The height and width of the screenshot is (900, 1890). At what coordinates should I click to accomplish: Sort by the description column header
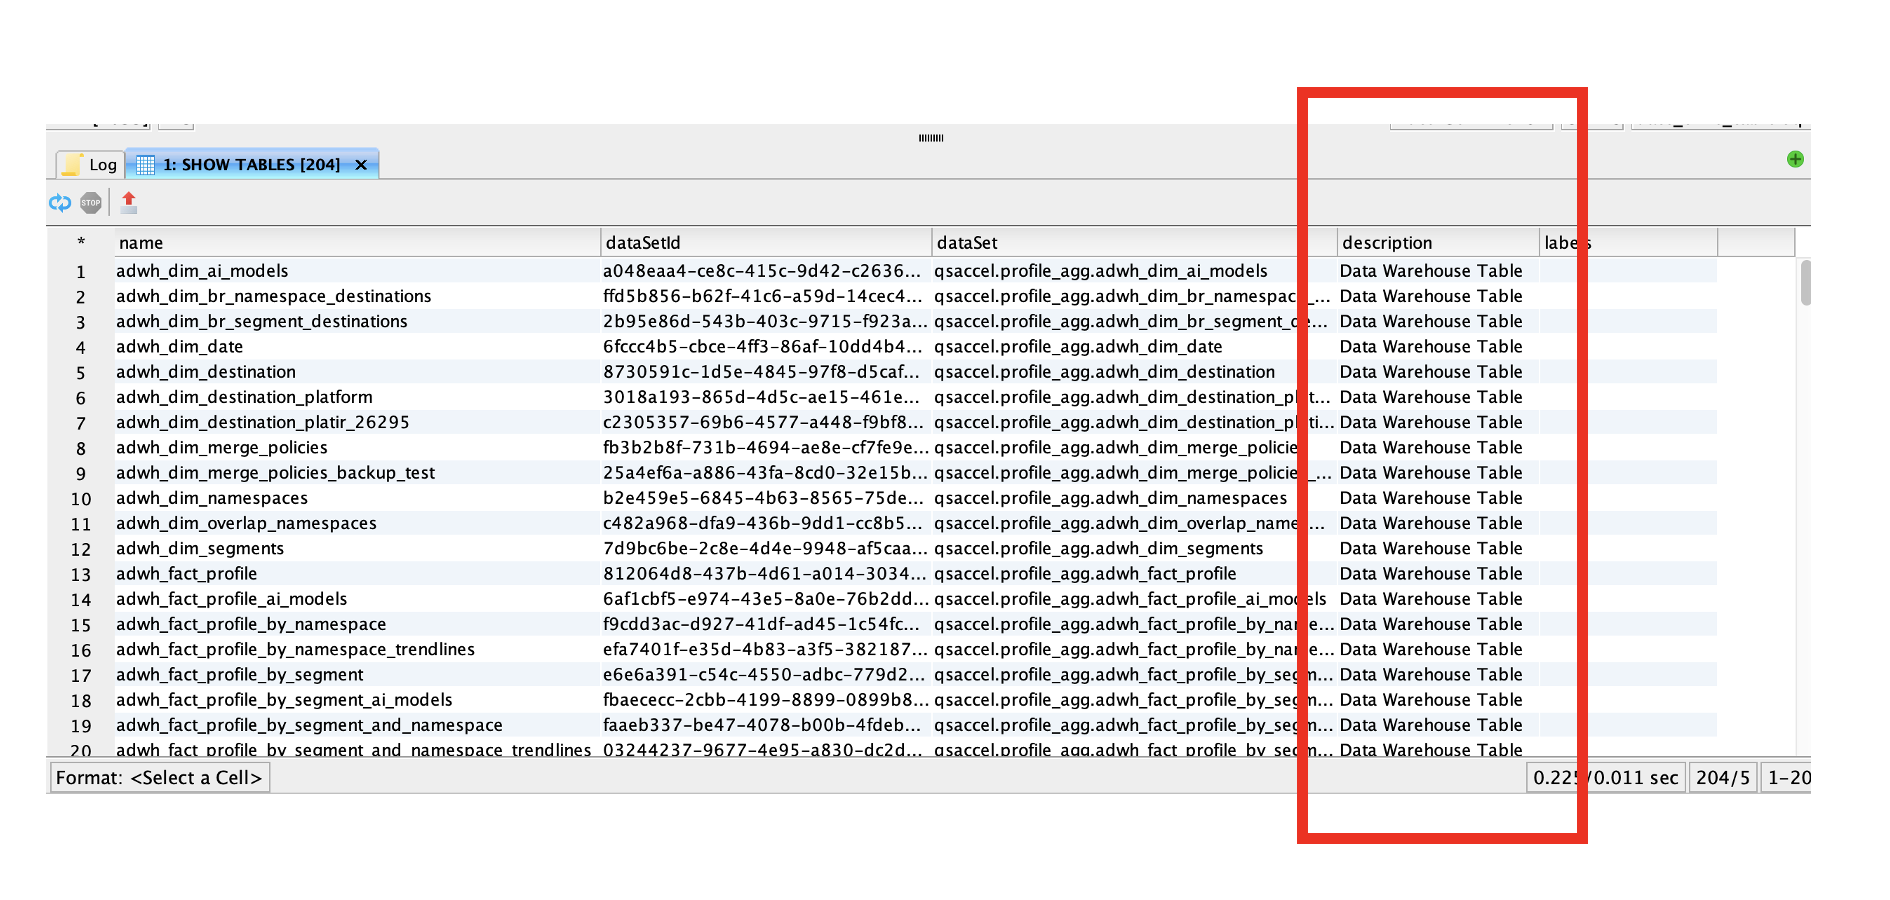1436,243
